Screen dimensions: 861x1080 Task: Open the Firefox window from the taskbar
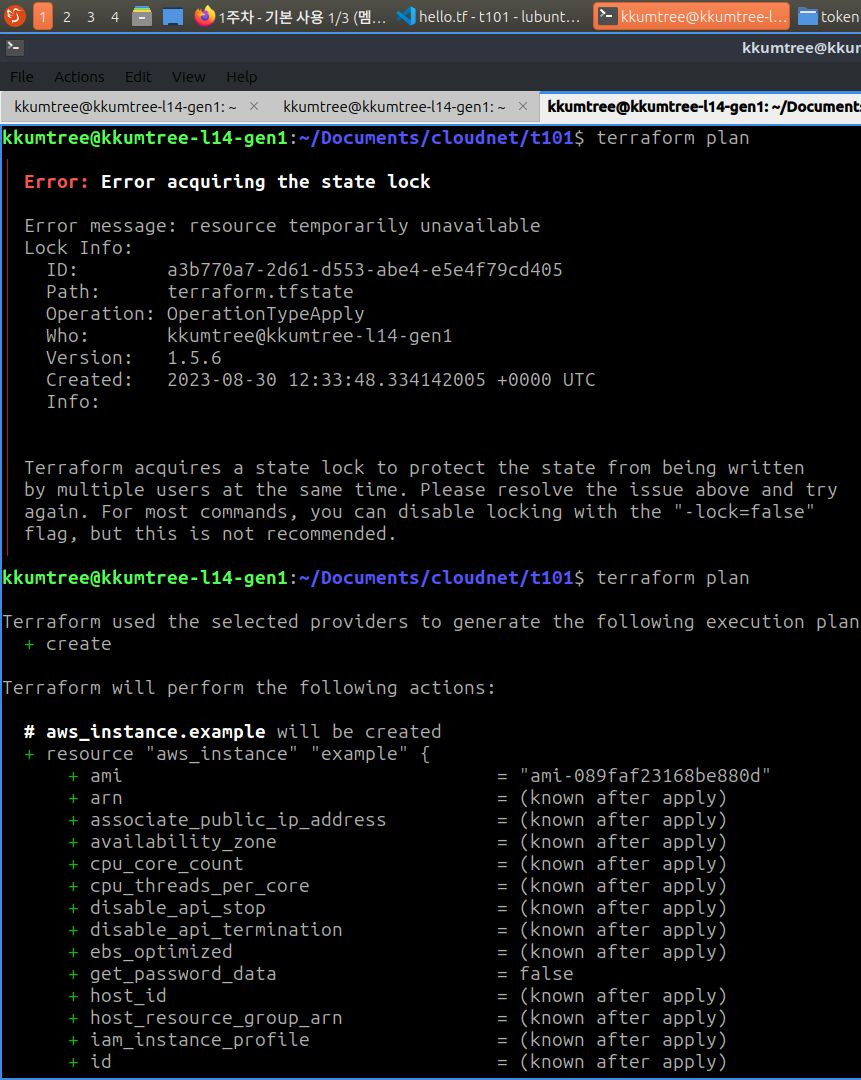click(x=291, y=16)
